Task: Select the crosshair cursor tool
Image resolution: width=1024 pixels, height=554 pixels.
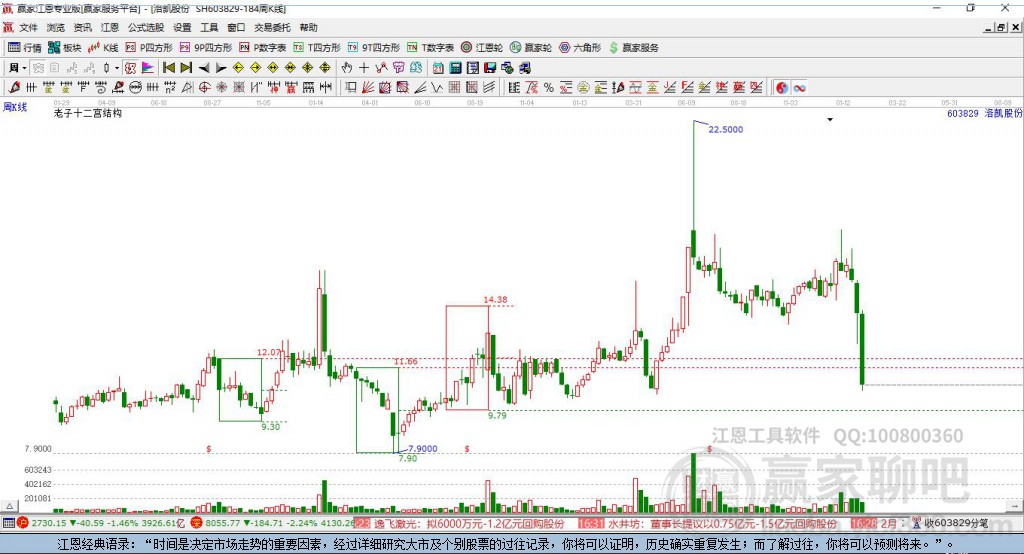Action: pyautogui.click(x=364, y=67)
